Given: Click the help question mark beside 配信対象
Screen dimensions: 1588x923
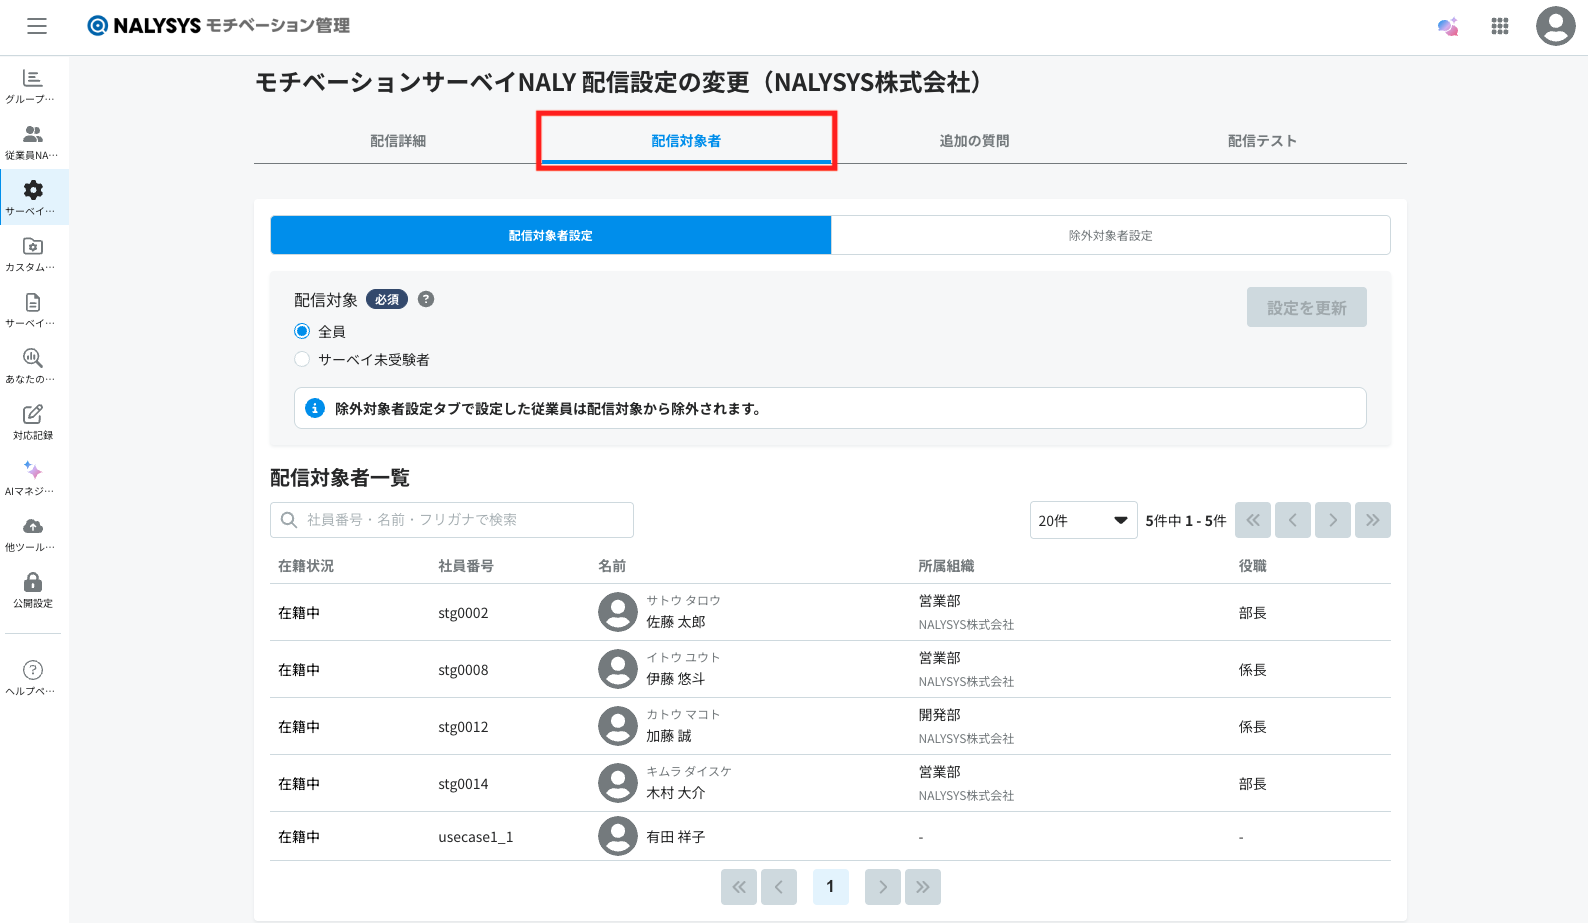Looking at the screenshot, I should click(426, 299).
